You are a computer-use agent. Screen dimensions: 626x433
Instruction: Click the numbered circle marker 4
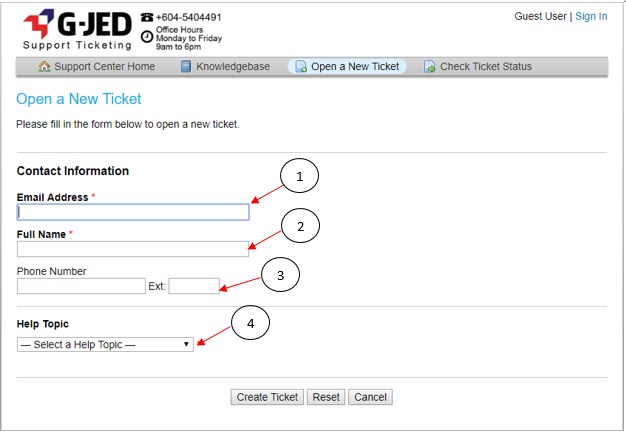click(251, 322)
